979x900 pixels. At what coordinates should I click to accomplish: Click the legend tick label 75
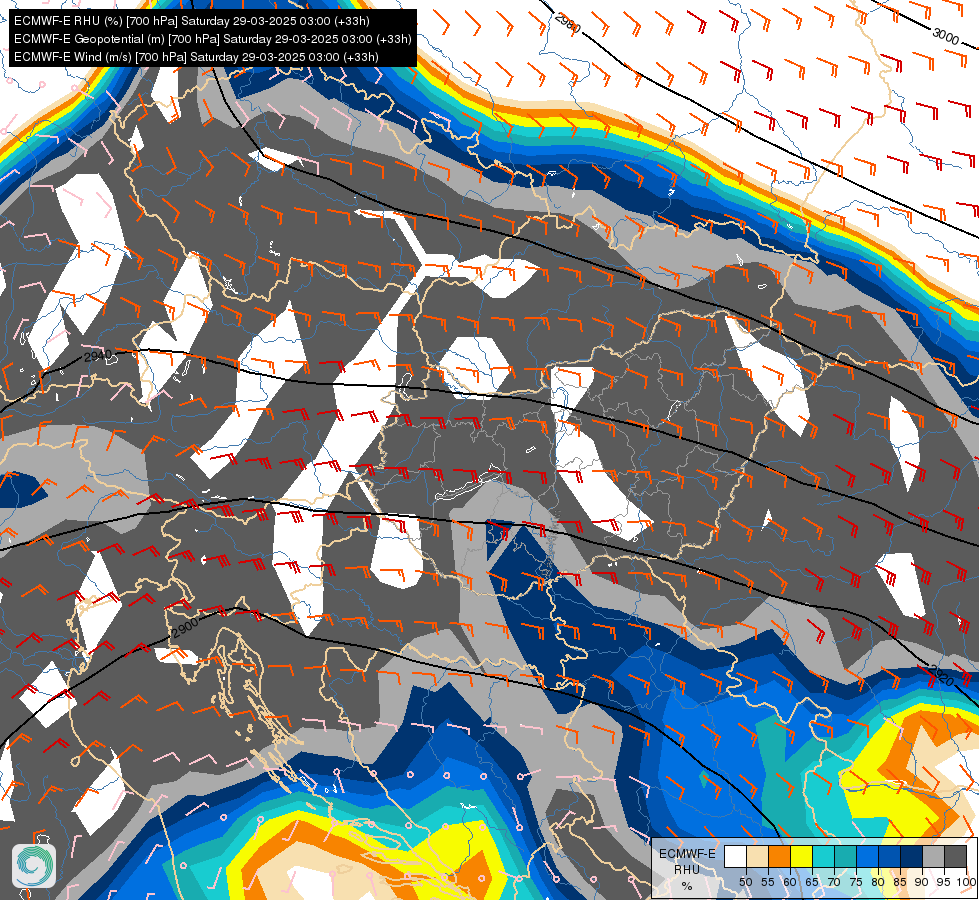856,882
